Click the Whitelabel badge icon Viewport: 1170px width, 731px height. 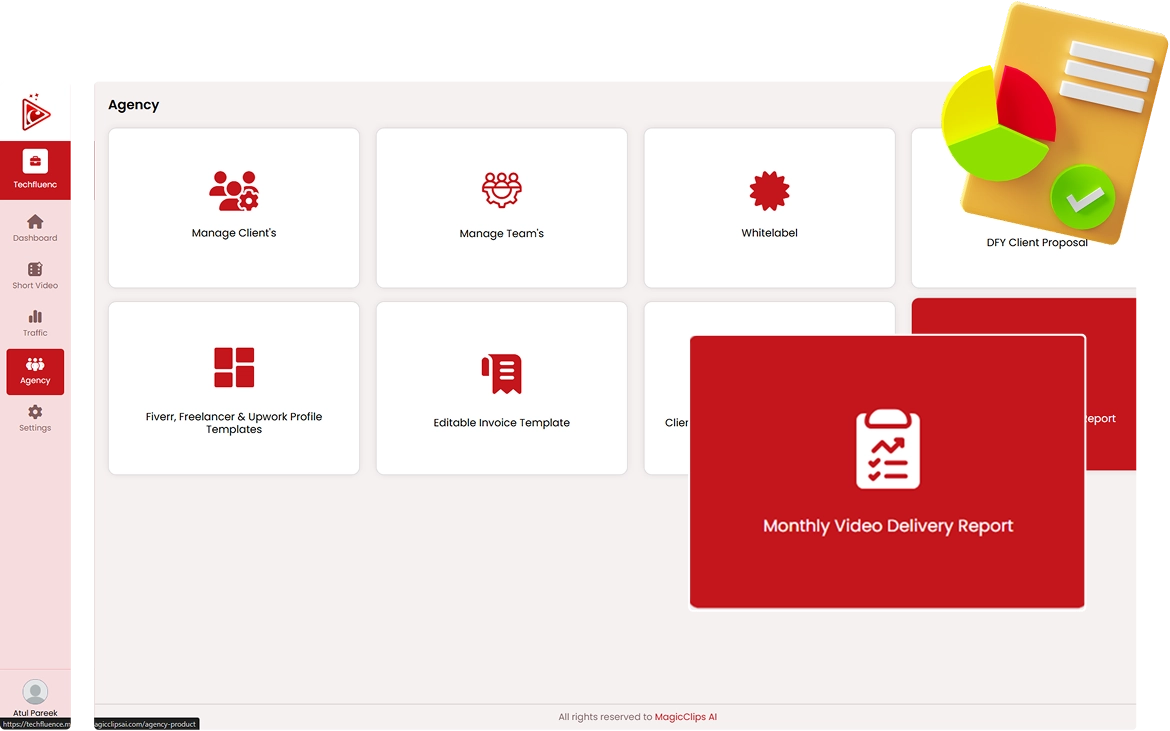tap(769, 190)
